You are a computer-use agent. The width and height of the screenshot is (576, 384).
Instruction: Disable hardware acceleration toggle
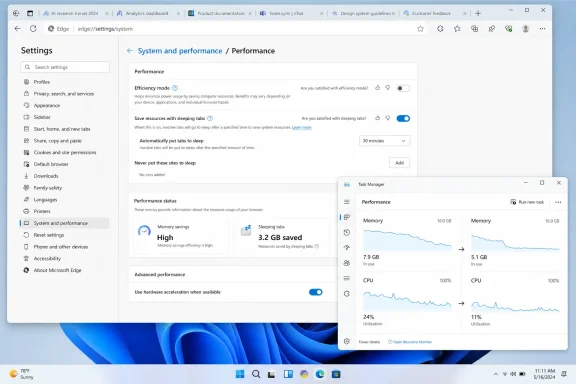coord(316,292)
